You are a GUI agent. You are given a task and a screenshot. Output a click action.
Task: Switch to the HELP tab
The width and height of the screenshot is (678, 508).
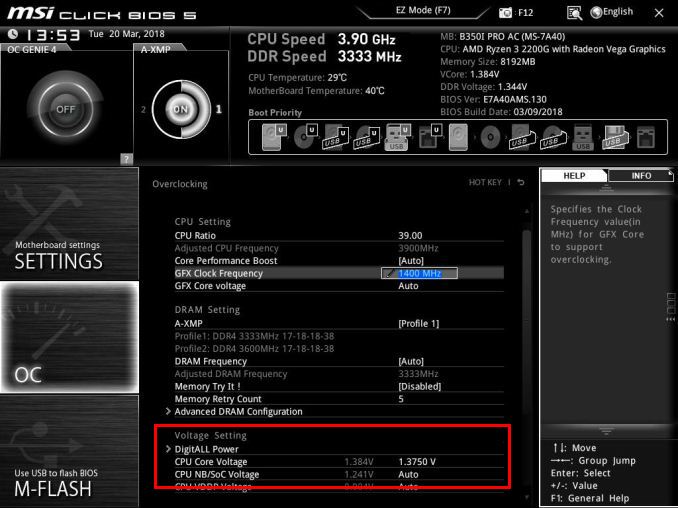tap(574, 176)
